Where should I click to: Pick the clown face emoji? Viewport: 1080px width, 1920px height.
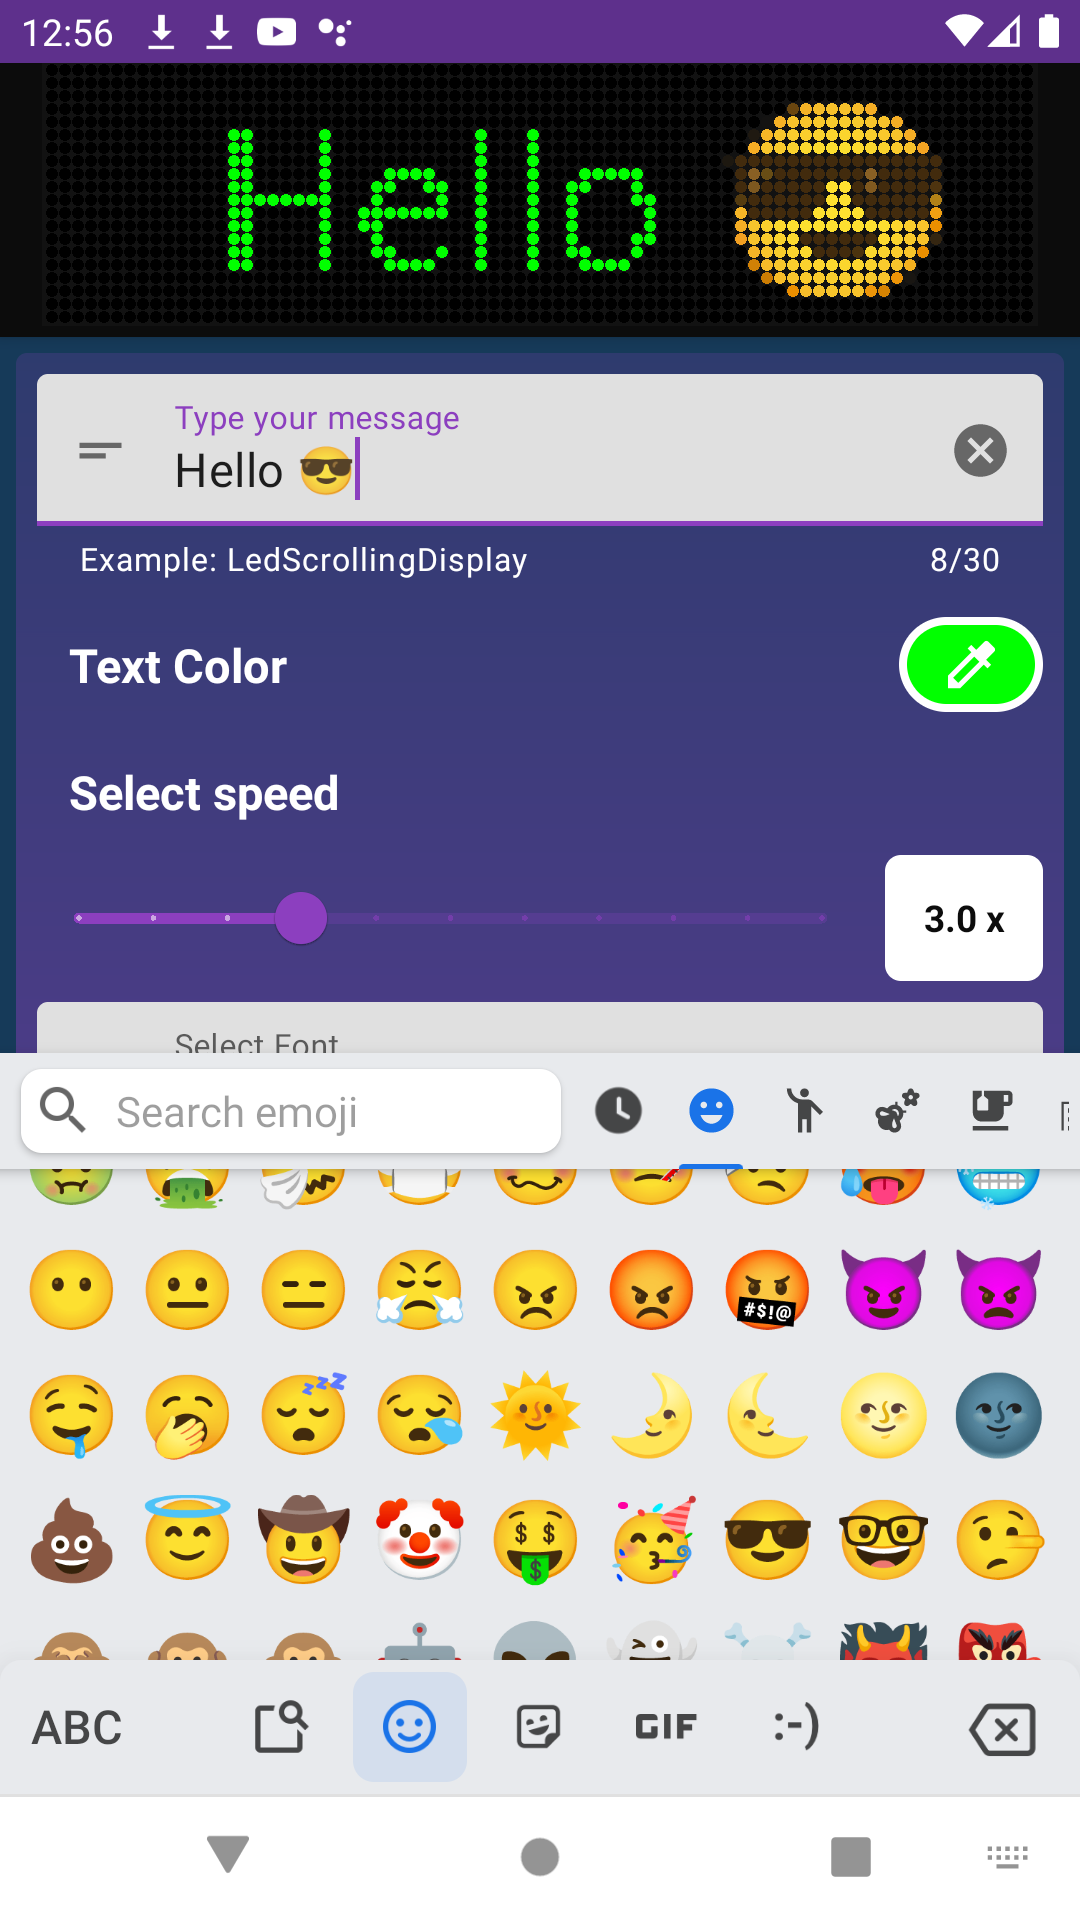pyautogui.click(x=419, y=1540)
